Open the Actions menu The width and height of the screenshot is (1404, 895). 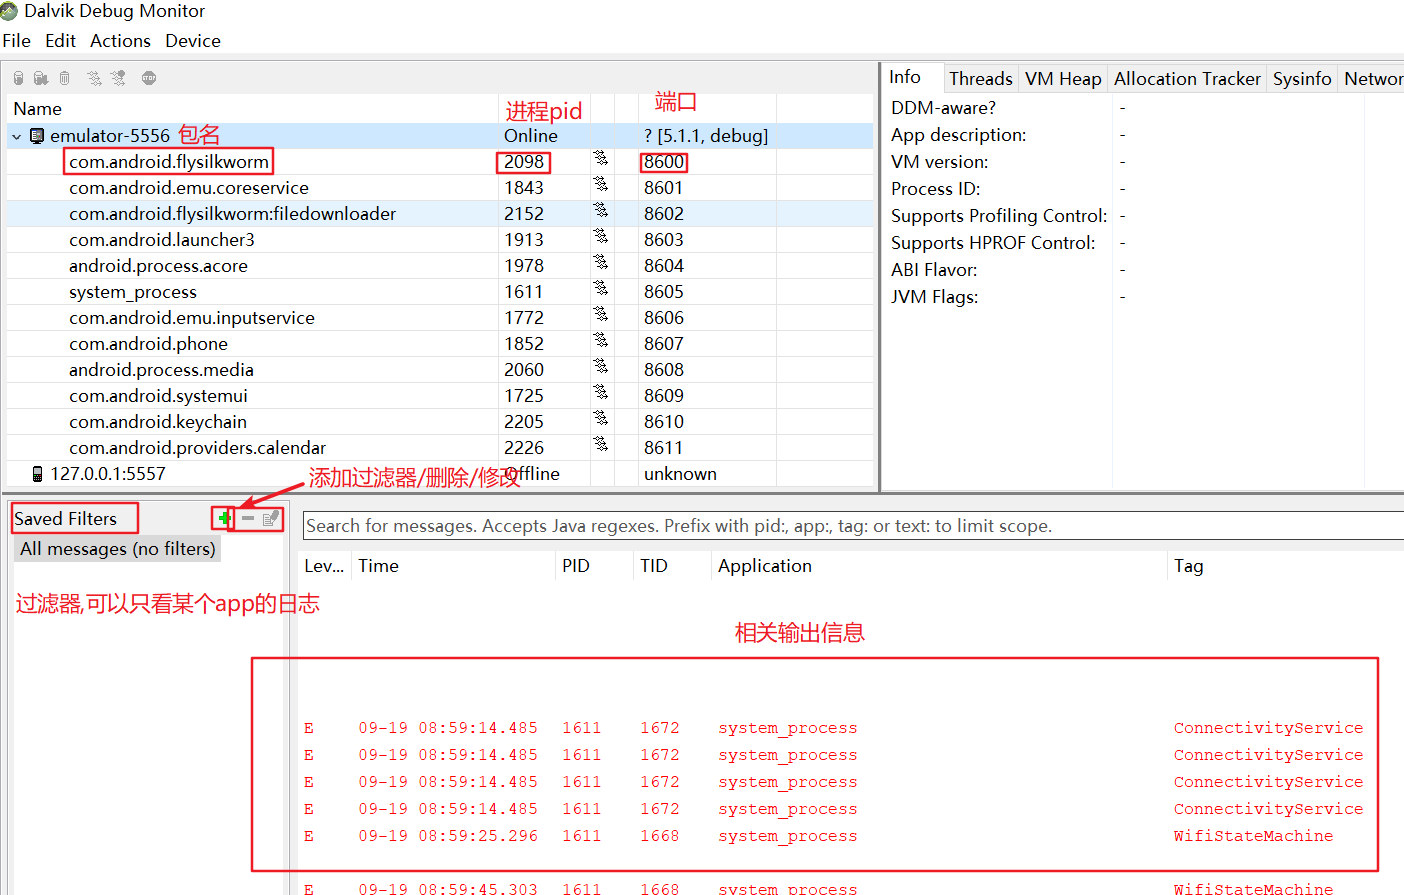tap(120, 41)
